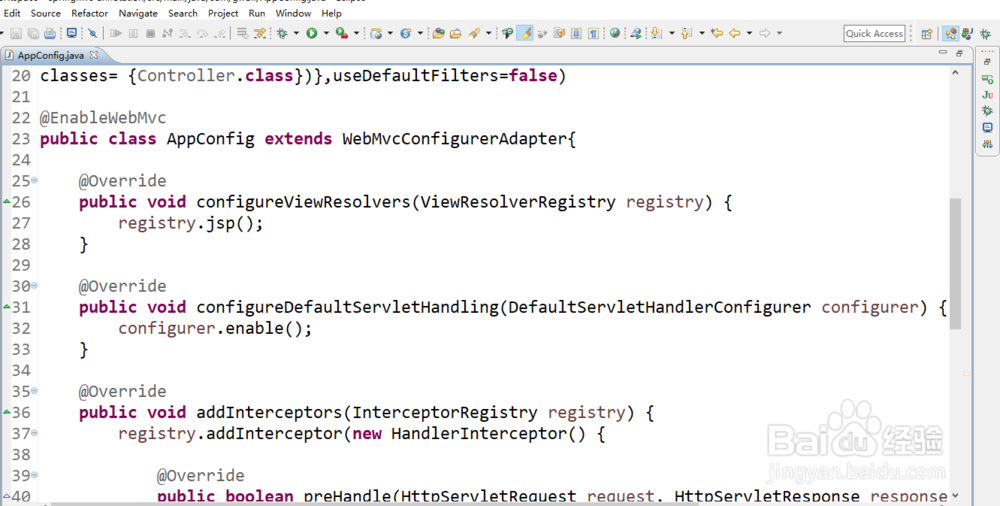
Task: Click Skip All Breakpoints icon
Action: coord(92,33)
